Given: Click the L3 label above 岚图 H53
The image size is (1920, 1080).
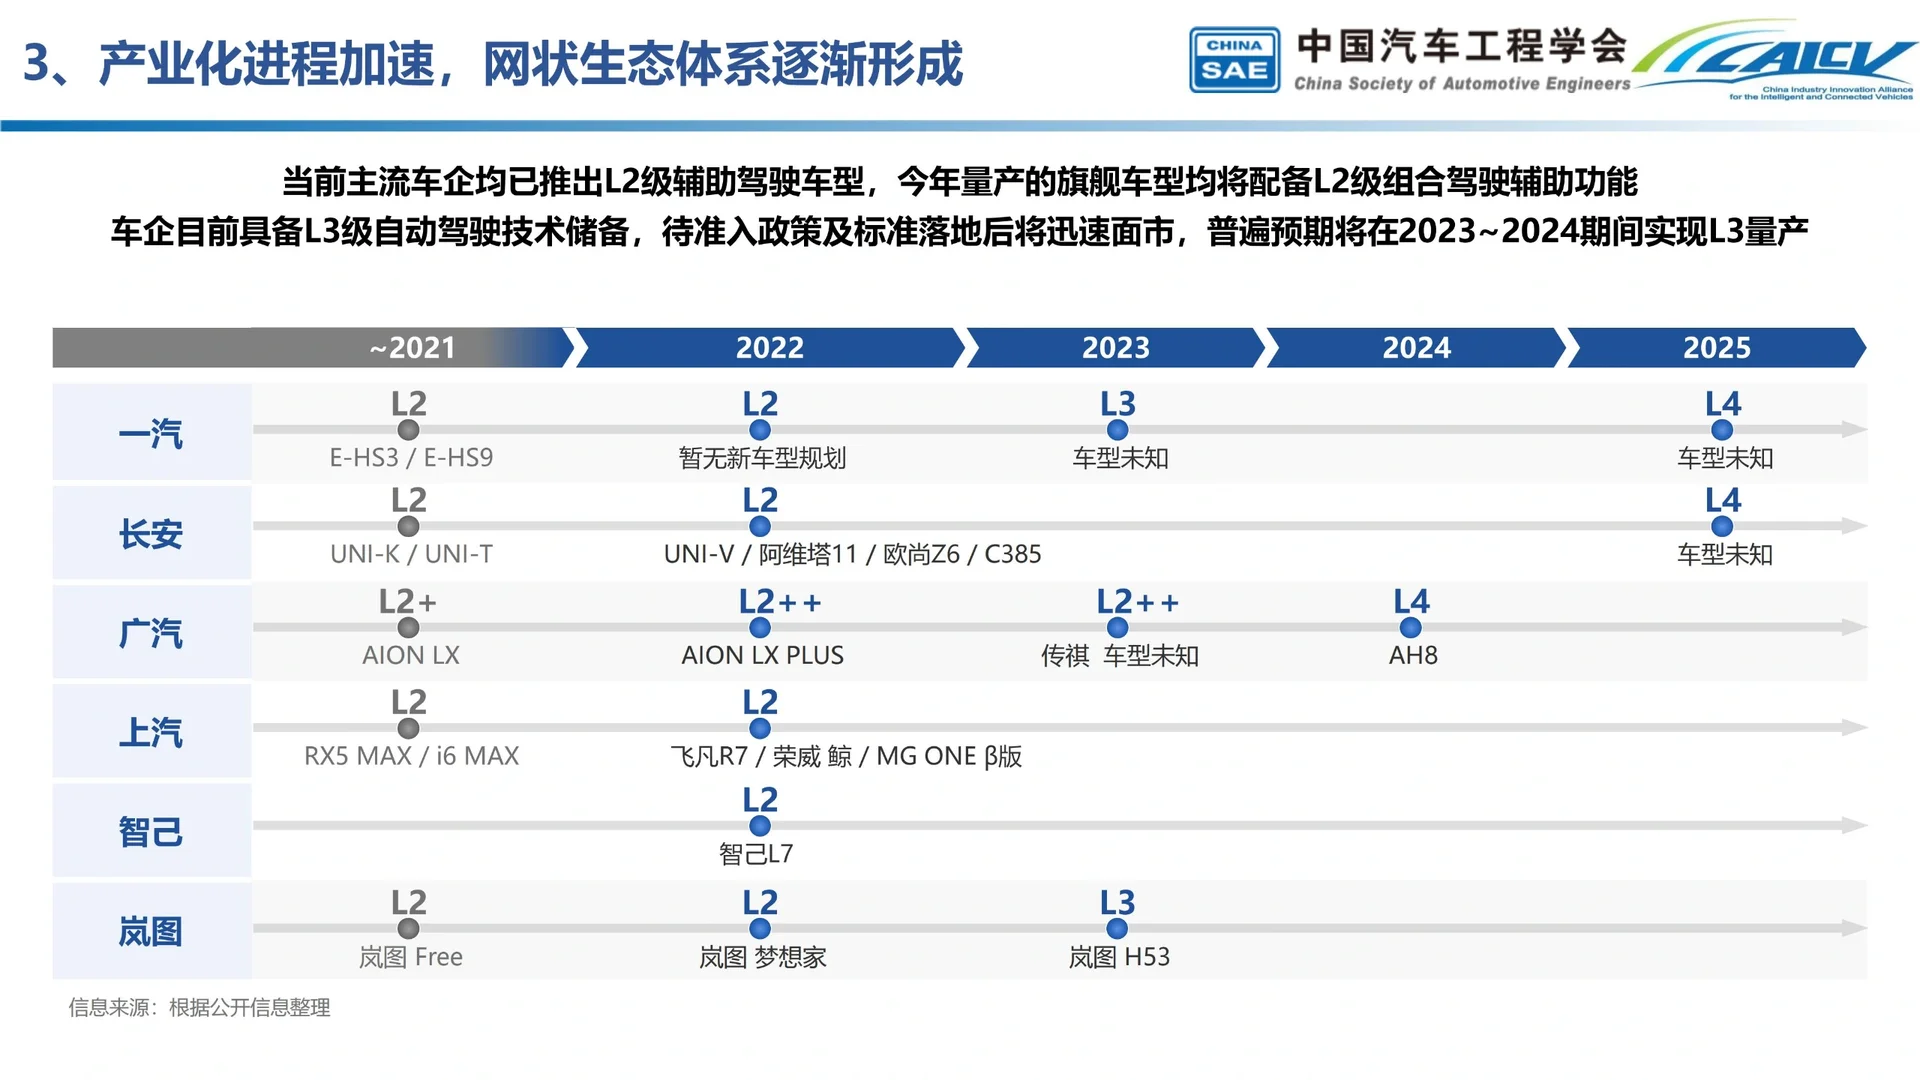Looking at the screenshot, I should (1118, 902).
